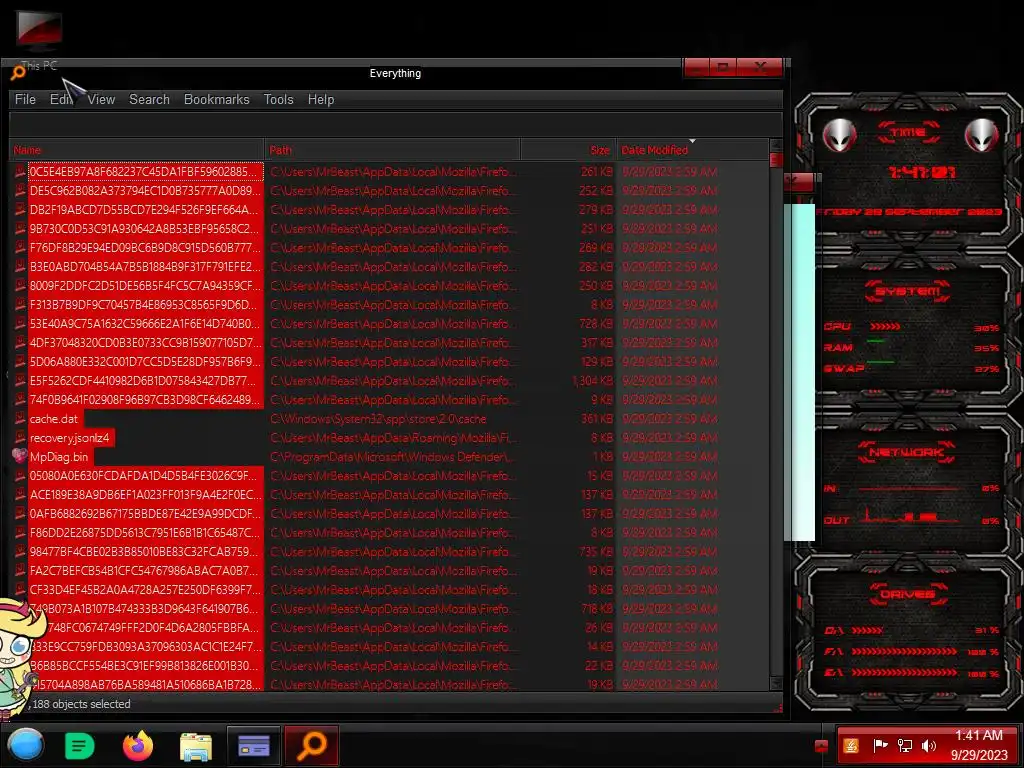This screenshot has width=1024, height=768.
Task: Select the recovery.jsonlz4 file name
Action: tap(69, 438)
